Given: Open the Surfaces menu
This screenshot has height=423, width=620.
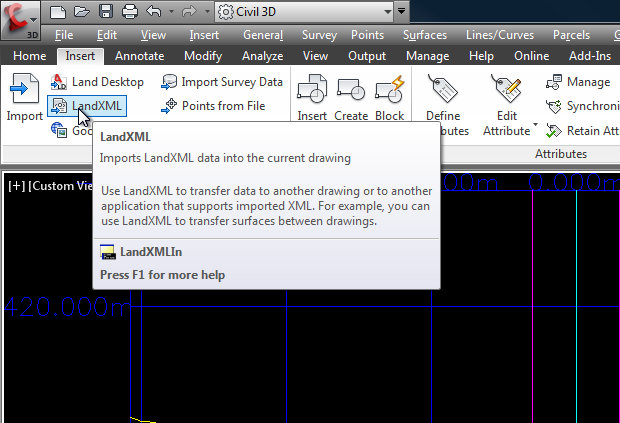Looking at the screenshot, I should coord(425,35).
